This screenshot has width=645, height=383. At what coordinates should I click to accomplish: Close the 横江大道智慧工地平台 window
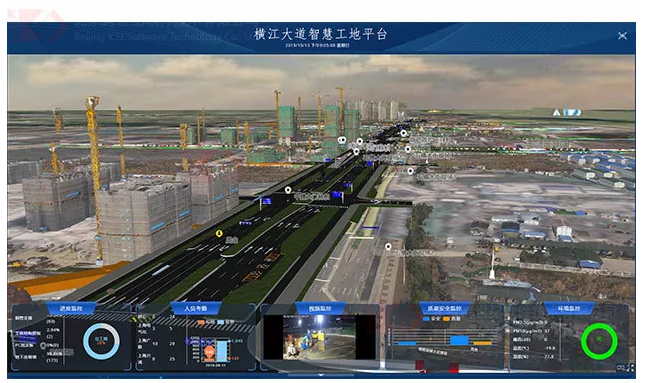coord(622,36)
